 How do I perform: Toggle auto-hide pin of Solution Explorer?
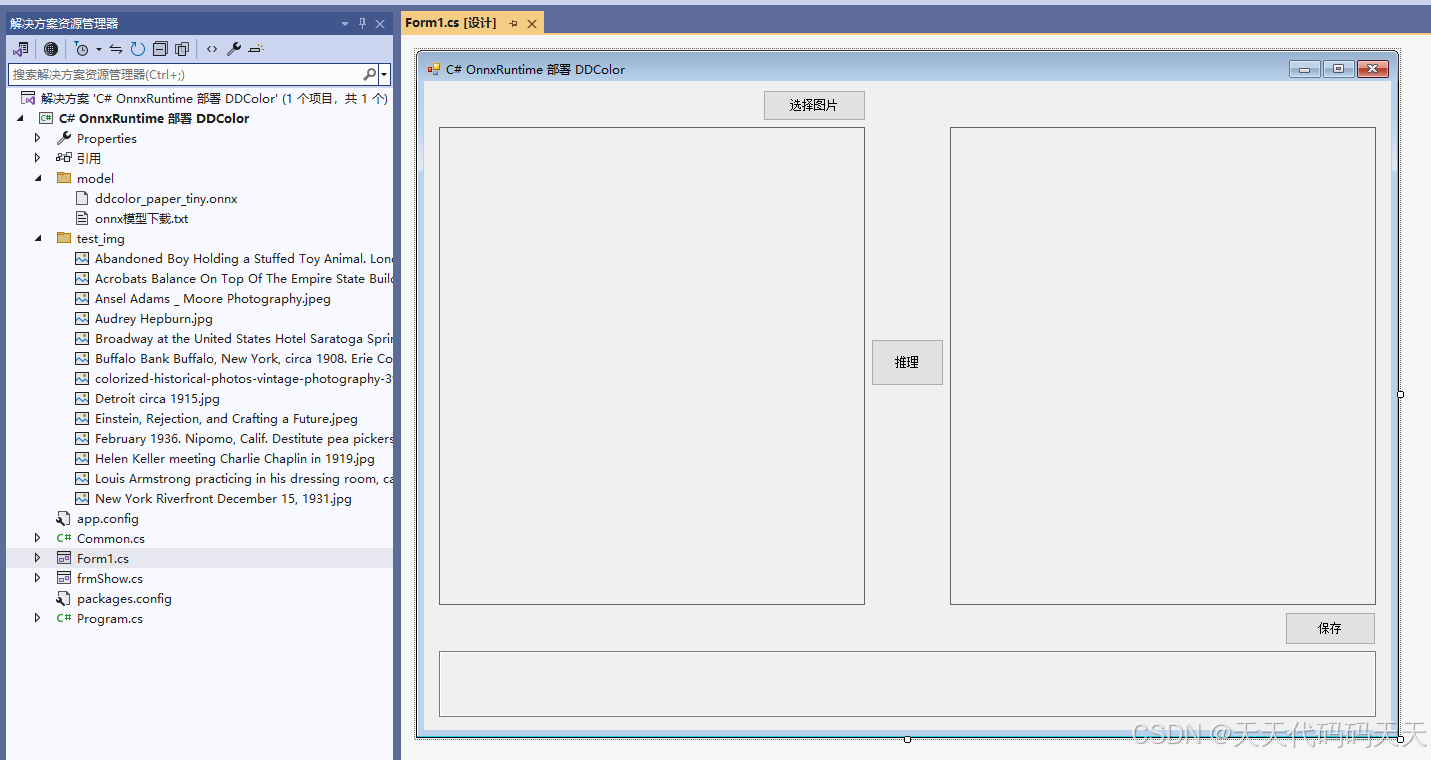tap(363, 23)
